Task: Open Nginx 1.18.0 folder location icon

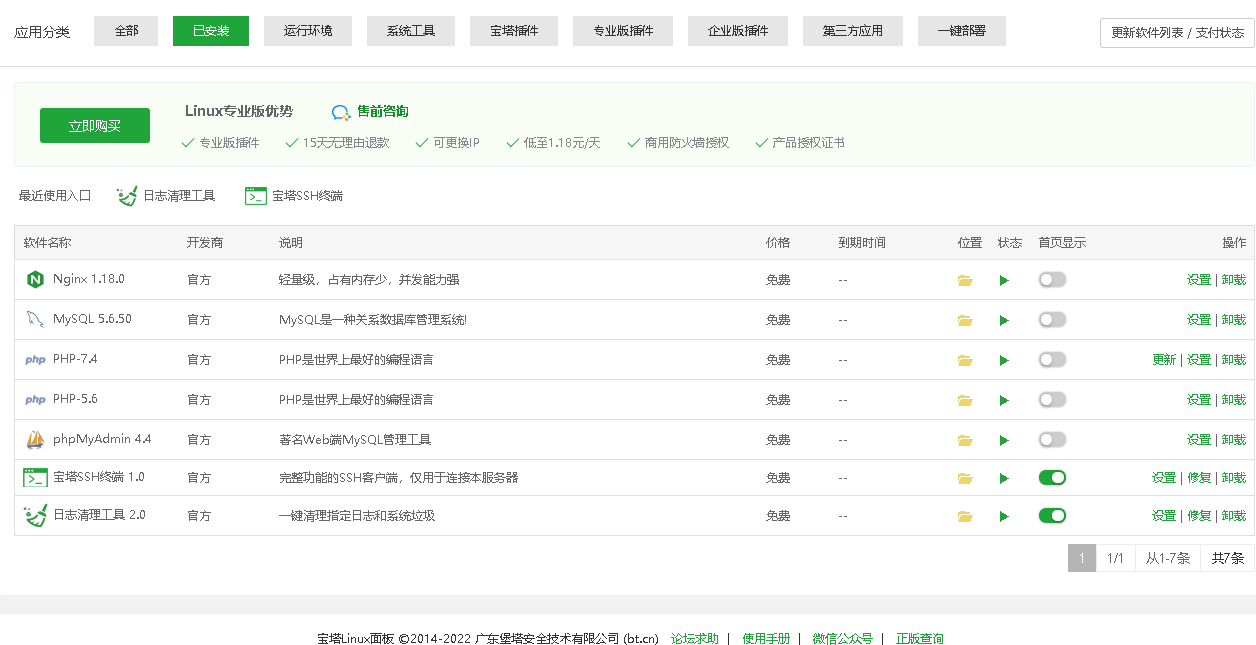Action: click(x=965, y=280)
